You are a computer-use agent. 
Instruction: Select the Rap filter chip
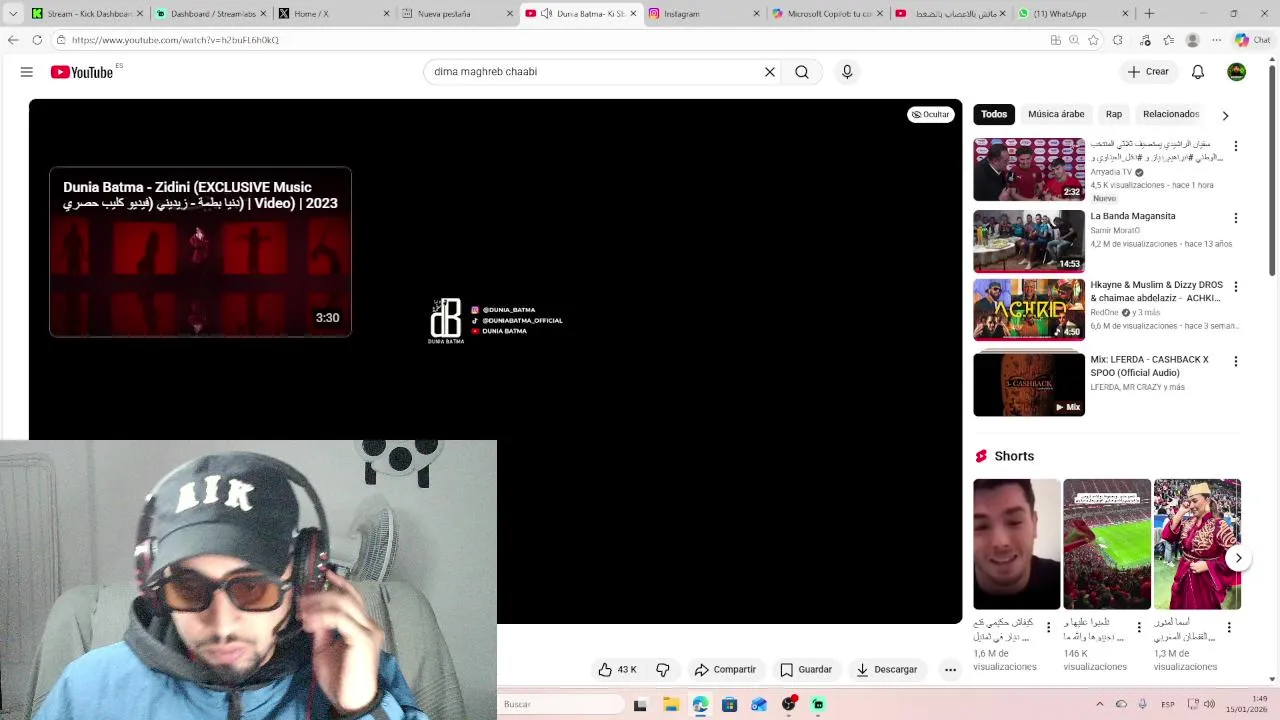1114,114
